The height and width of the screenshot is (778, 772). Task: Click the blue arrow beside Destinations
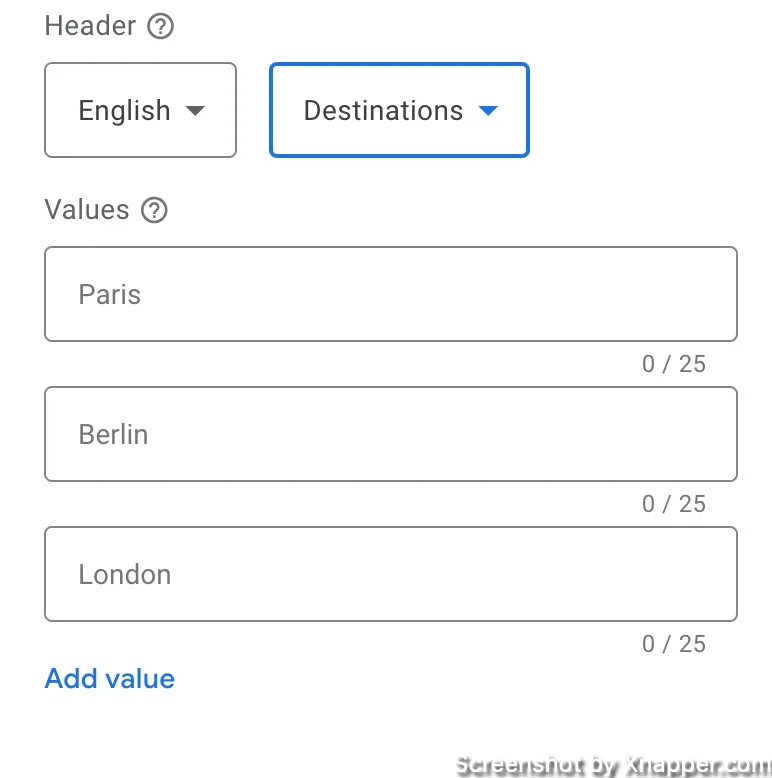point(488,110)
